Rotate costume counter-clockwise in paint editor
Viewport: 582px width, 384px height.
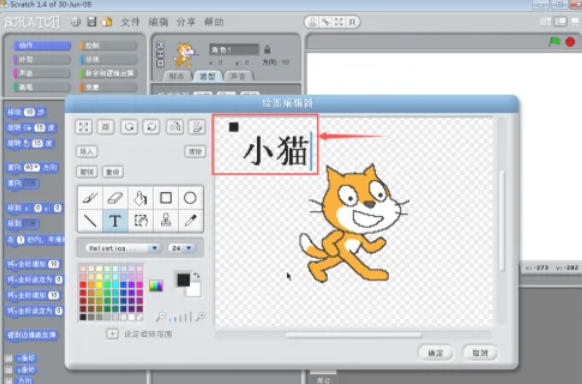[x=129, y=127]
